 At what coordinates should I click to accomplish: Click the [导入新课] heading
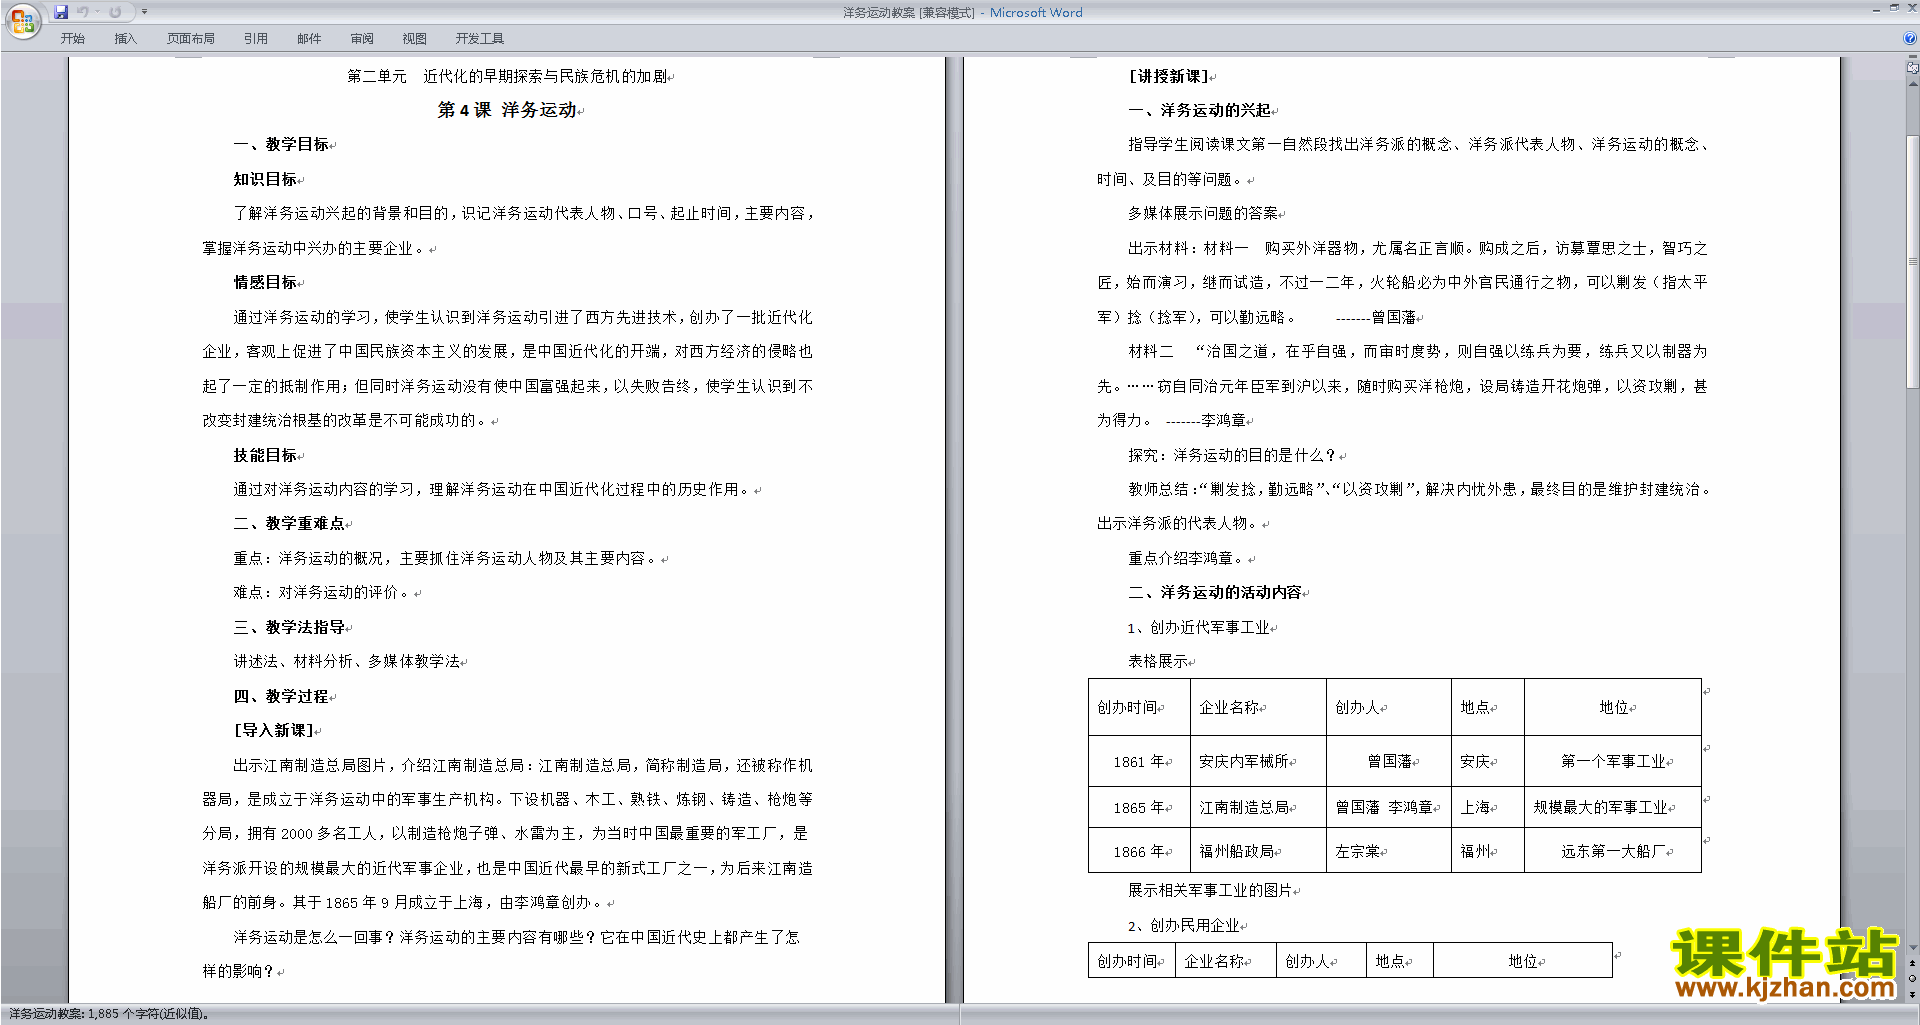[273, 730]
